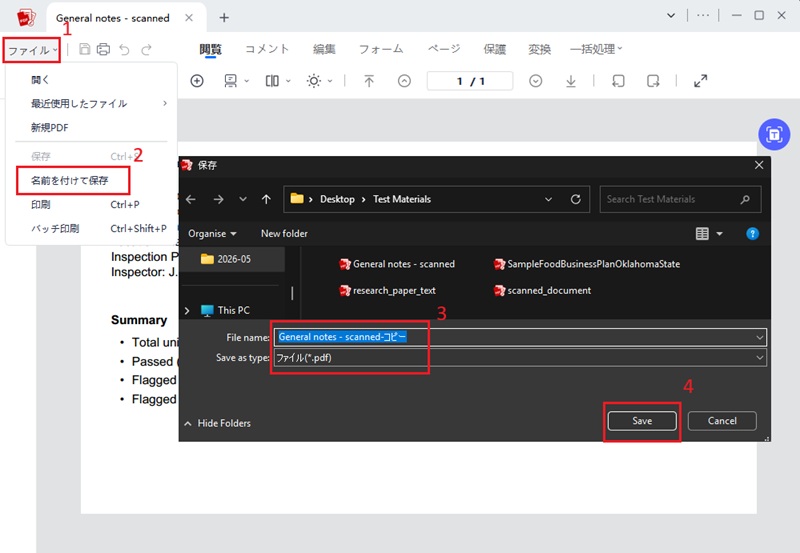Switch to the 変換 tab
The width and height of the screenshot is (800, 553).
point(539,49)
